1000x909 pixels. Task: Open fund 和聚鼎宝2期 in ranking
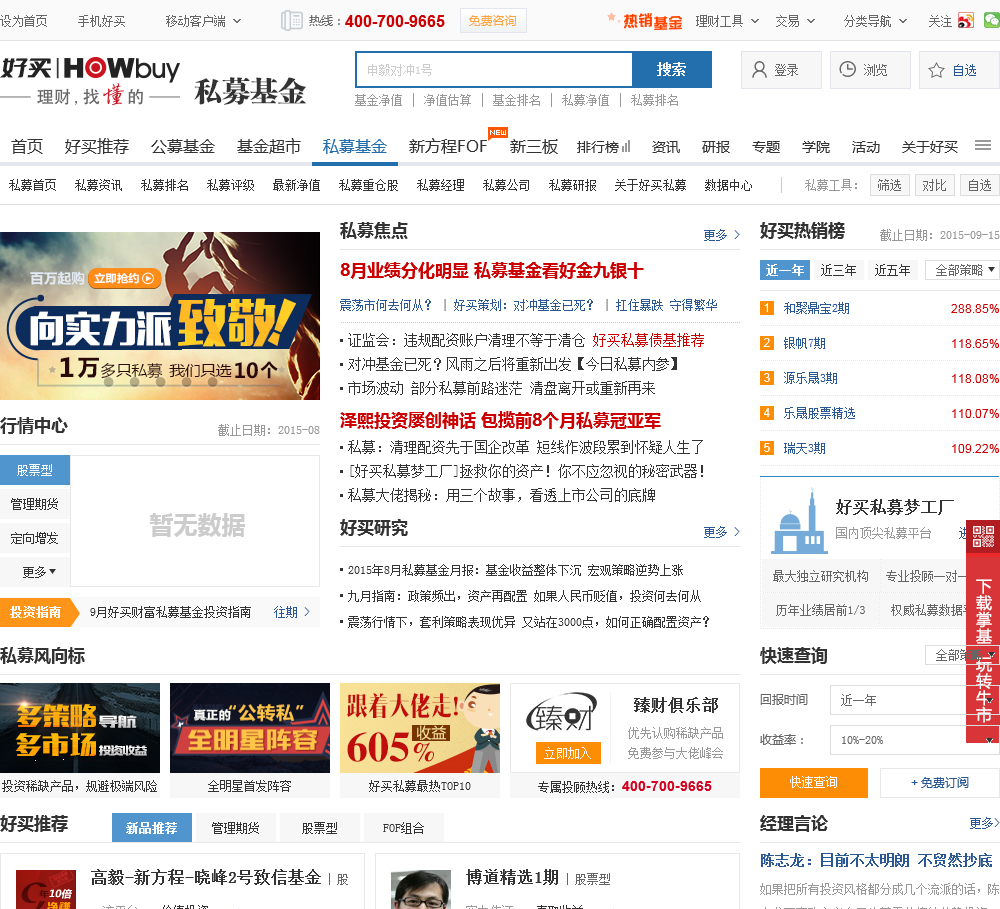point(816,308)
